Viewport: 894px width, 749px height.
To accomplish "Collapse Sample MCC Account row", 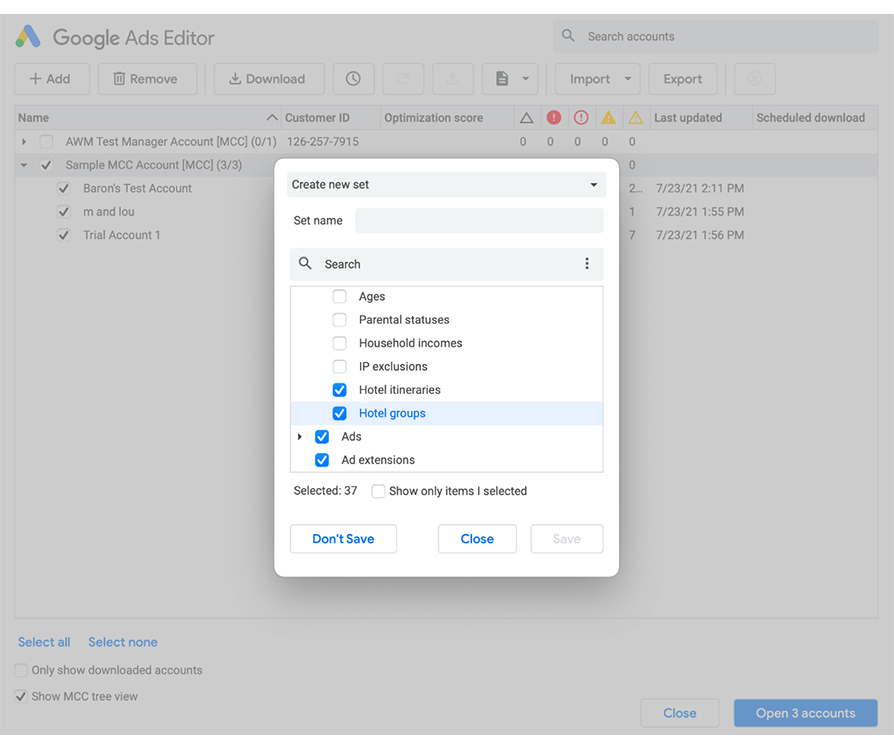I will (x=24, y=165).
